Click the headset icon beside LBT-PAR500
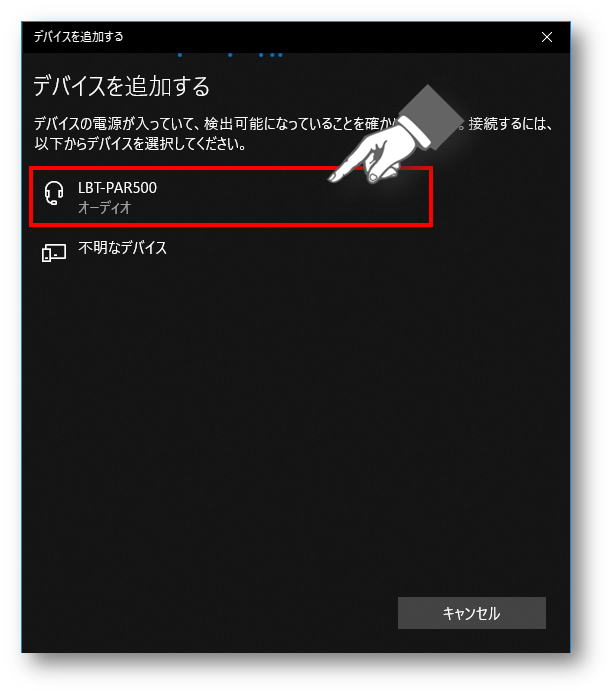This screenshot has height=695, width=613. (x=54, y=193)
